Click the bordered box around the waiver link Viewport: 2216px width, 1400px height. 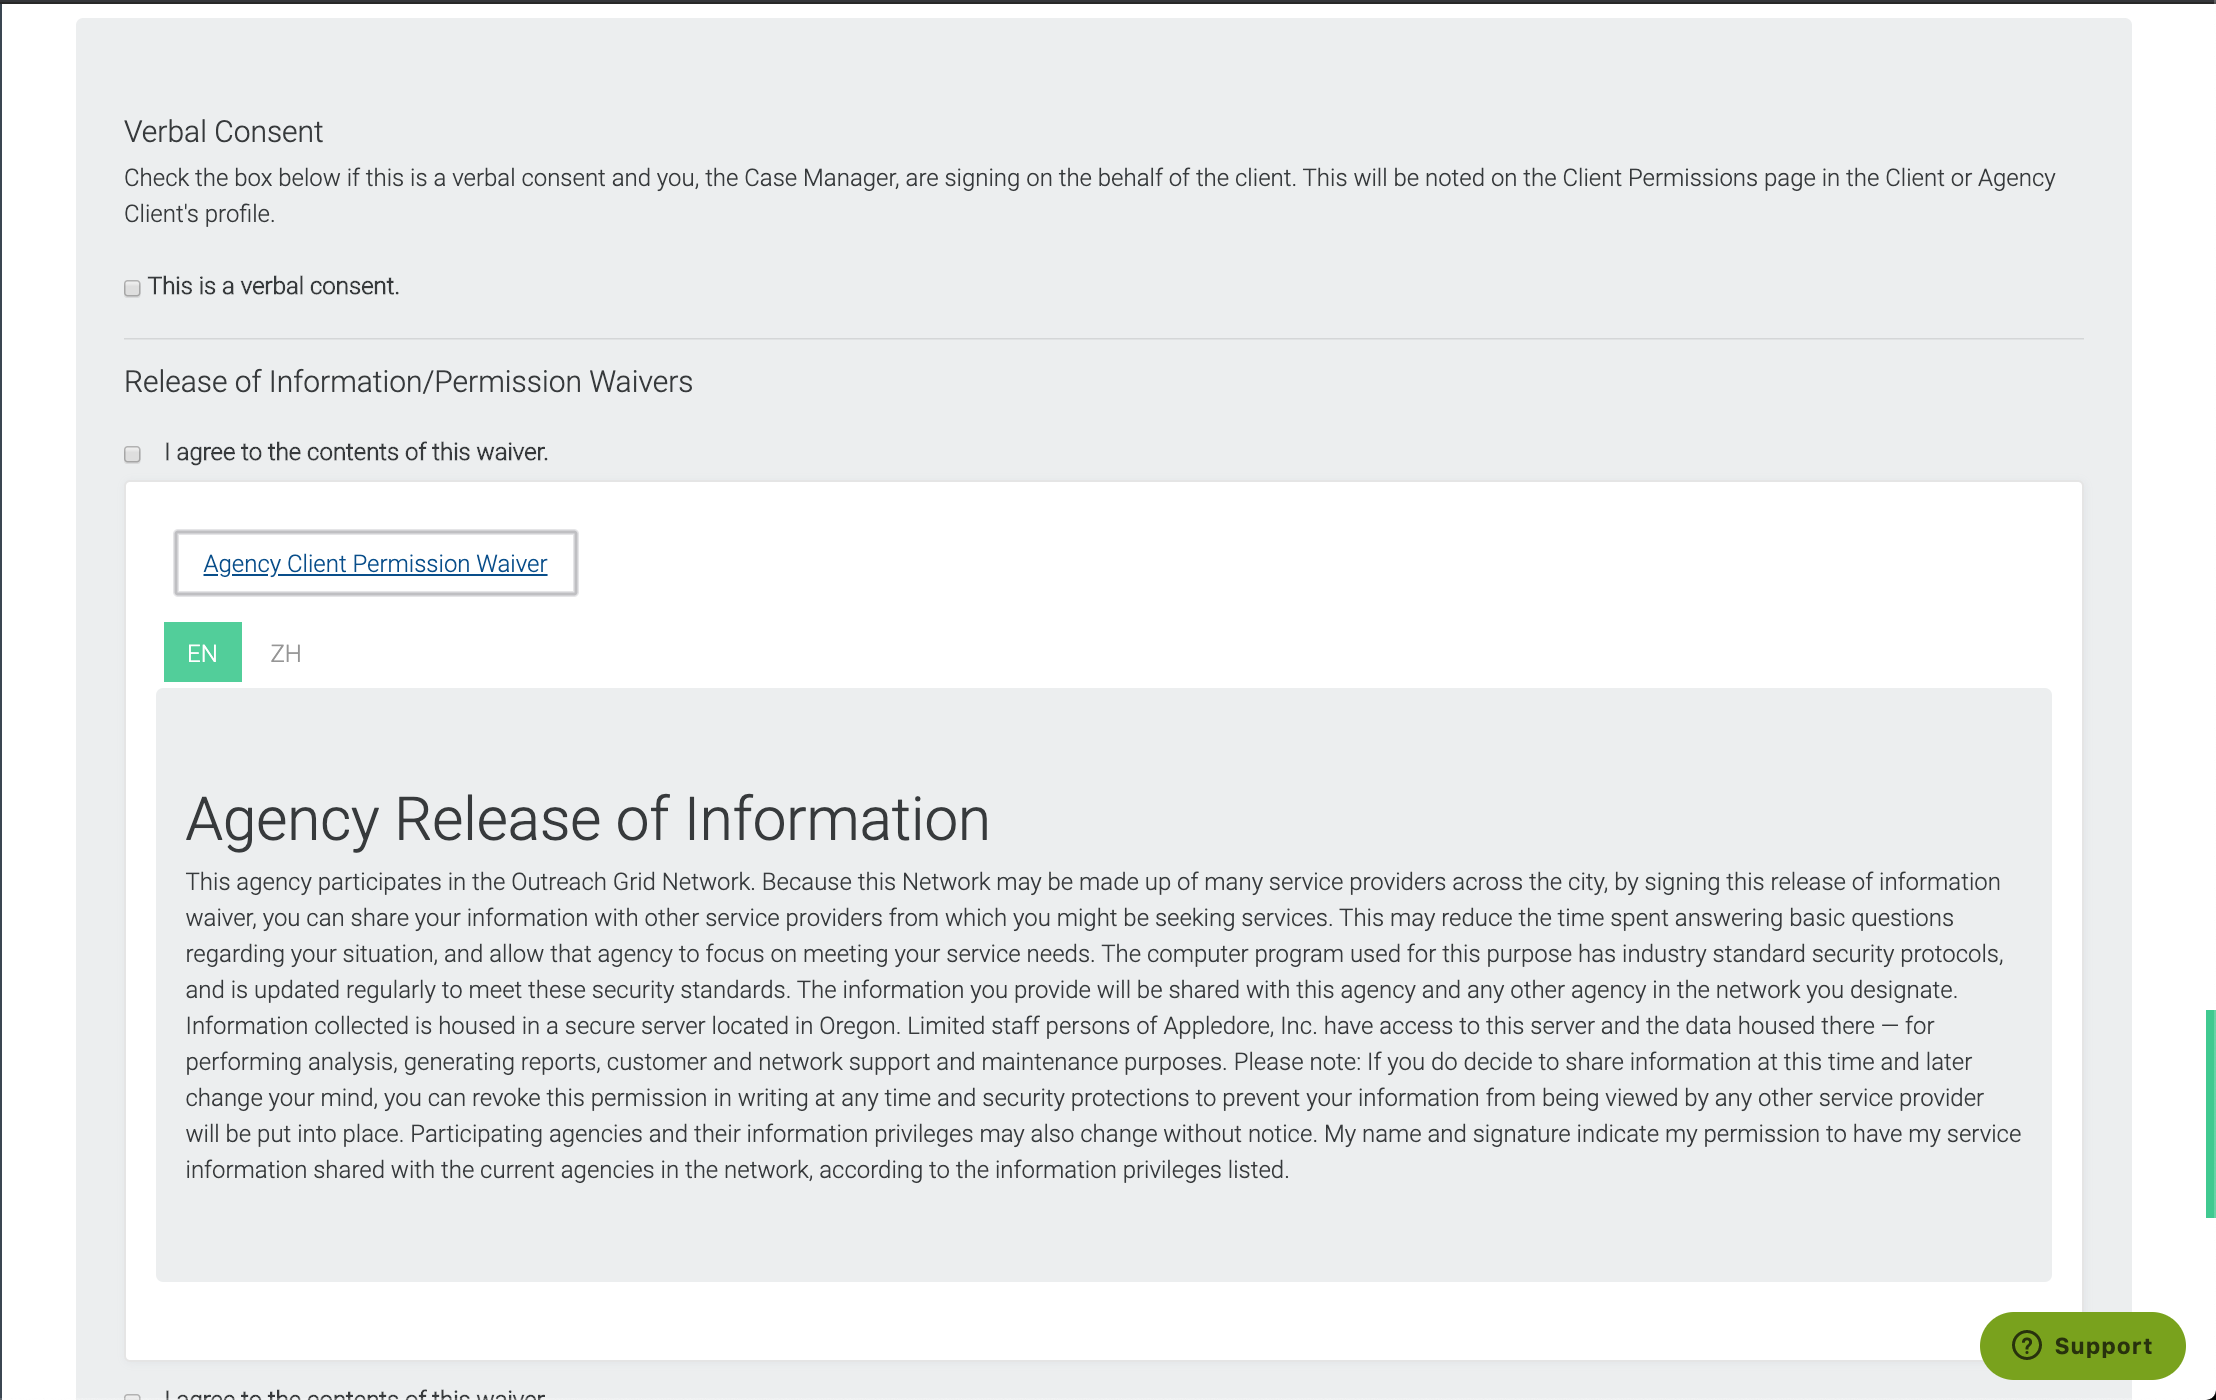click(562, 563)
